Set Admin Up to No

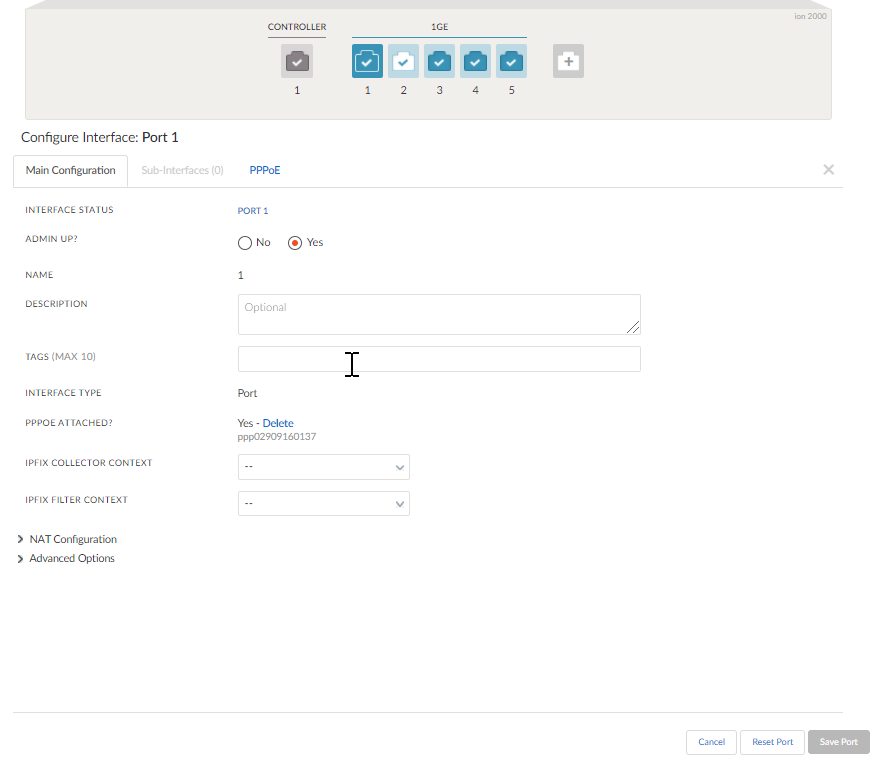[245, 243]
